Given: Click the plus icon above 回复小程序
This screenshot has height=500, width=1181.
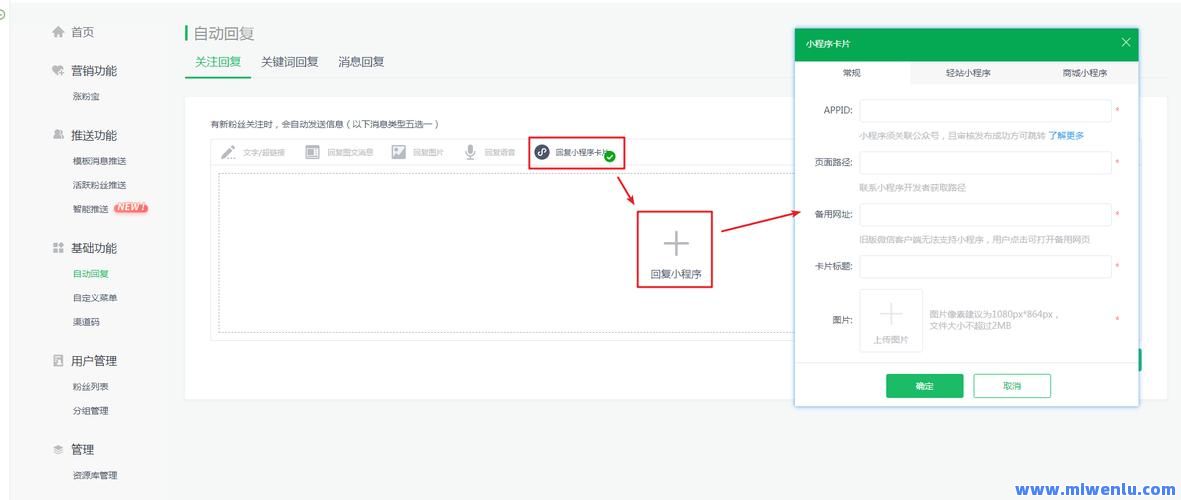Looking at the screenshot, I should (x=676, y=243).
